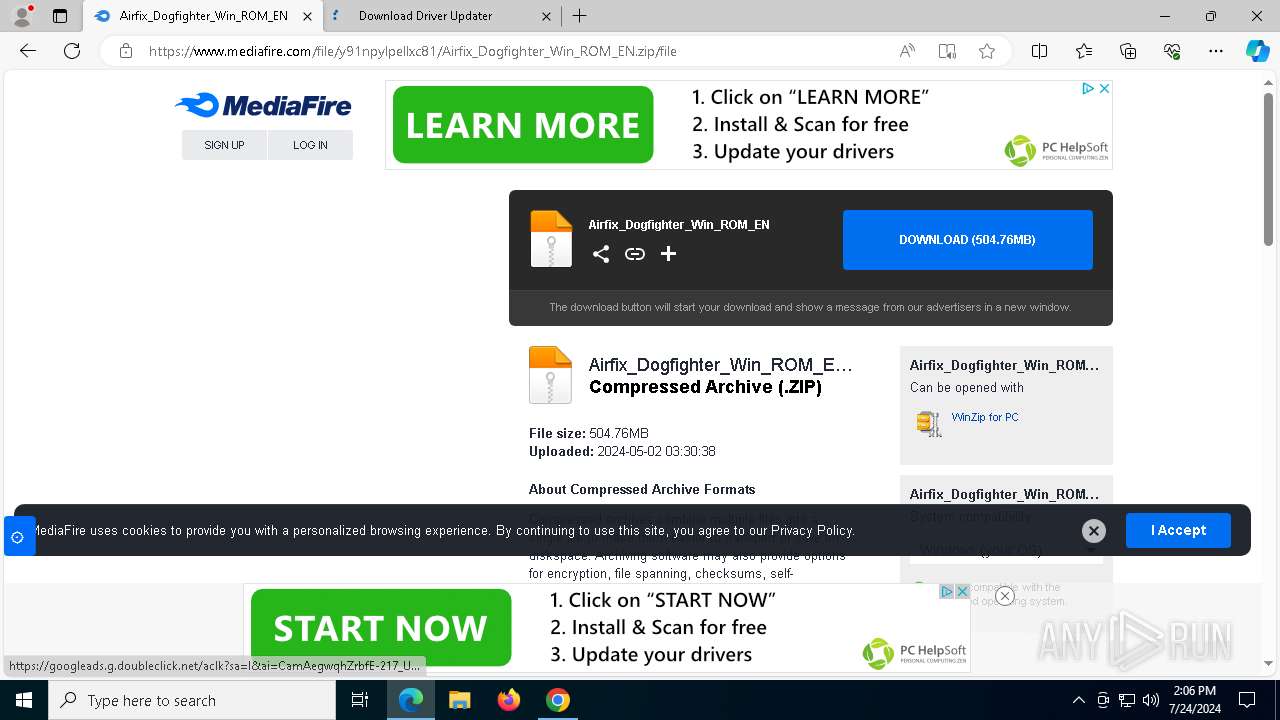1280x720 pixels.
Task: Click the blue cookie settings icon at the left edge
Action: coord(18,537)
